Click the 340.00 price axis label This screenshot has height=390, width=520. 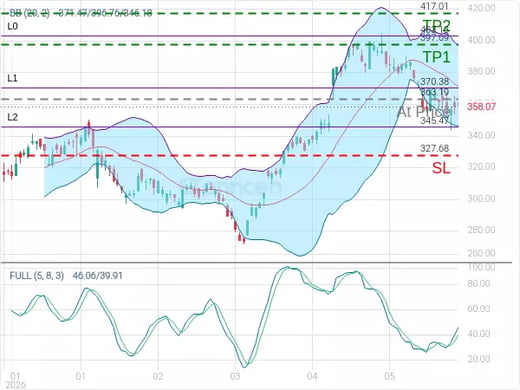click(x=481, y=135)
